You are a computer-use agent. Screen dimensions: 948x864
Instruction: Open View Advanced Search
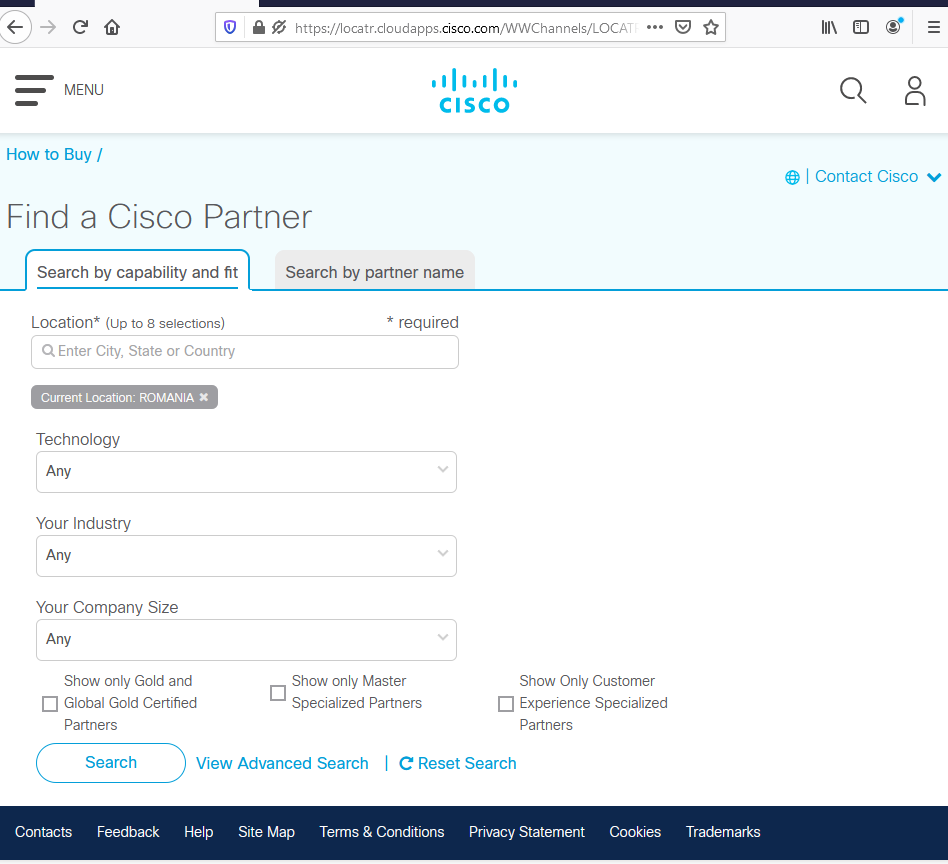[281, 763]
